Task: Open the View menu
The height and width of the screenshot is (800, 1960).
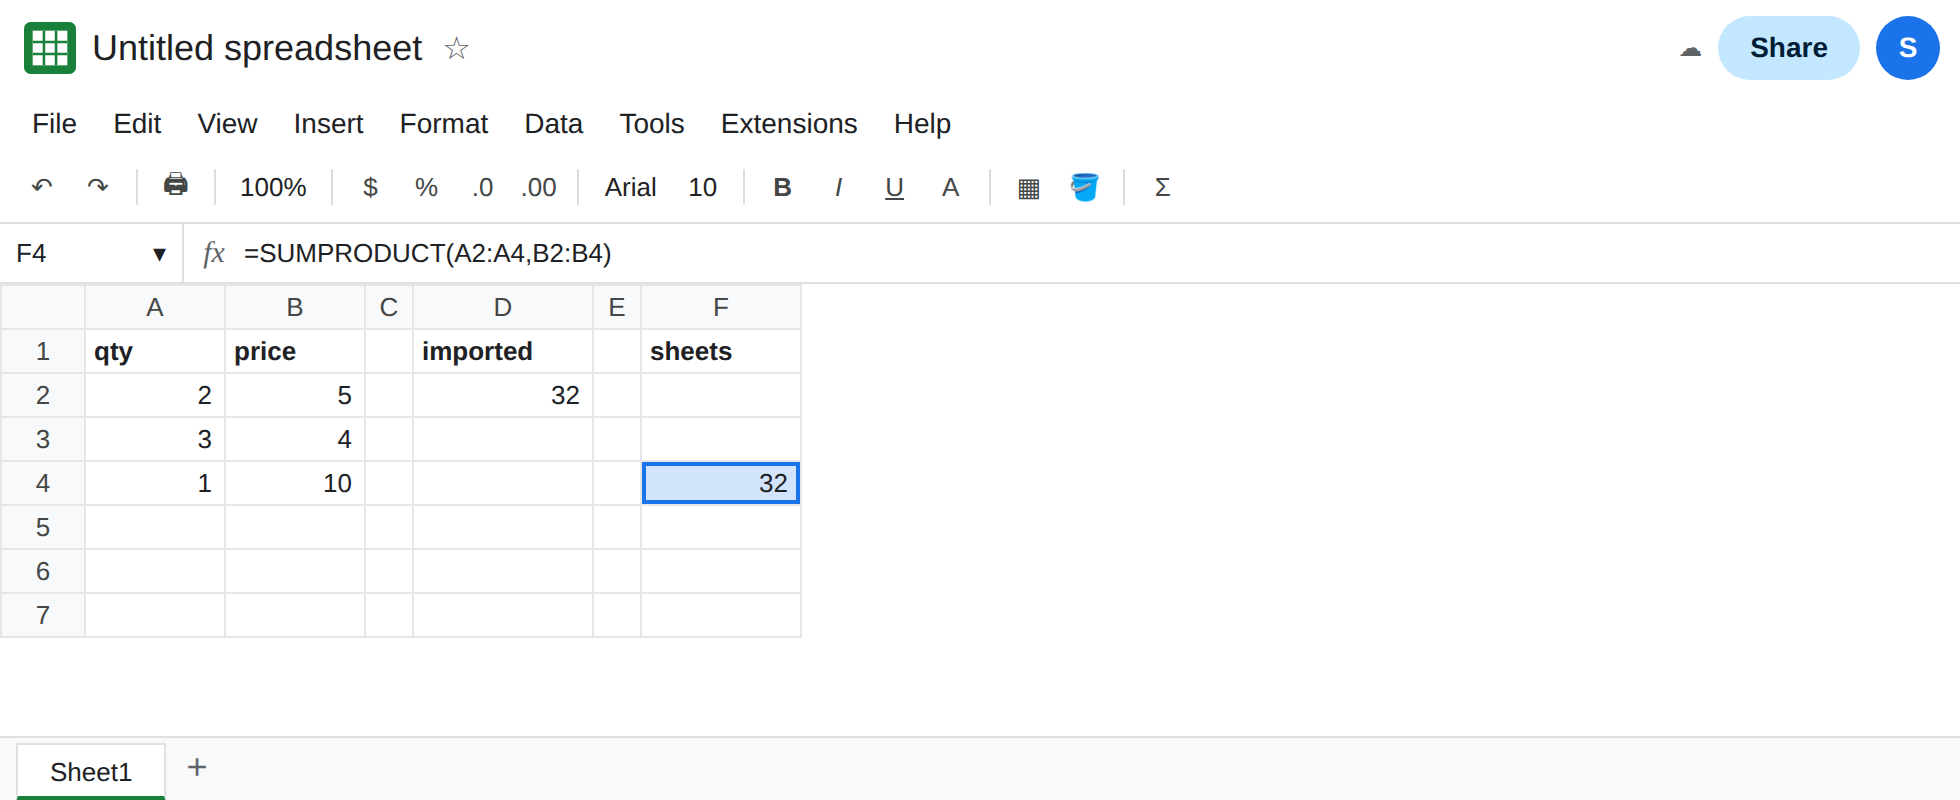Action: coord(227,123)
